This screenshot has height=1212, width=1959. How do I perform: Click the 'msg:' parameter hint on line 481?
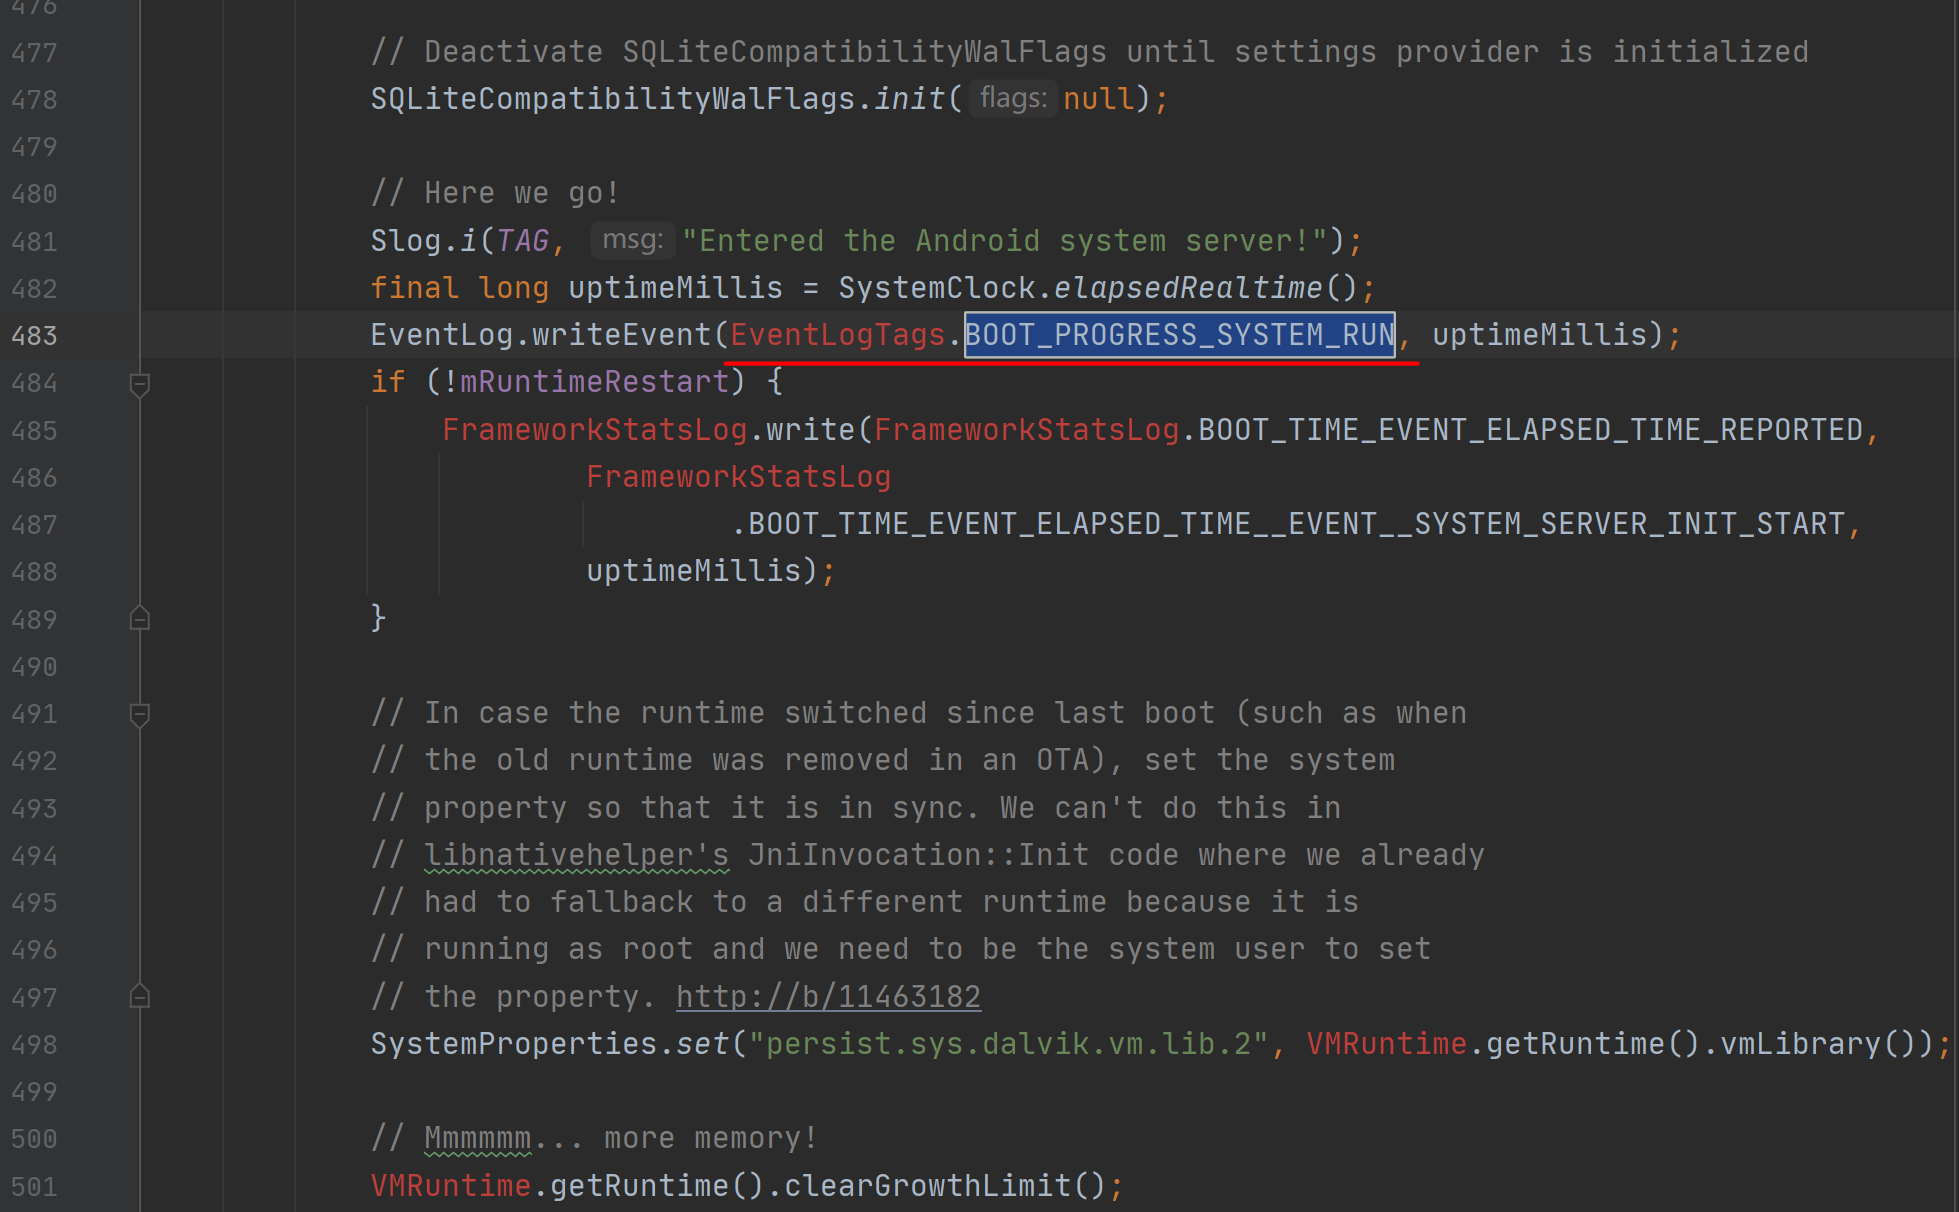[632, 240]
